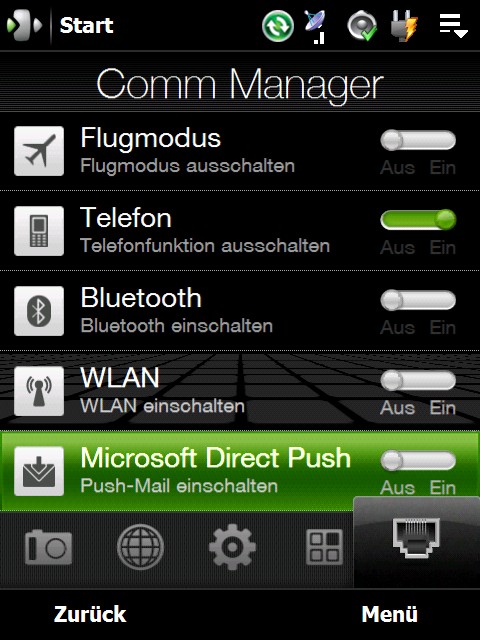This screenshot has width=480, height=640.
Task: Turn off the Telefon switch
Action: click(418, 220)
